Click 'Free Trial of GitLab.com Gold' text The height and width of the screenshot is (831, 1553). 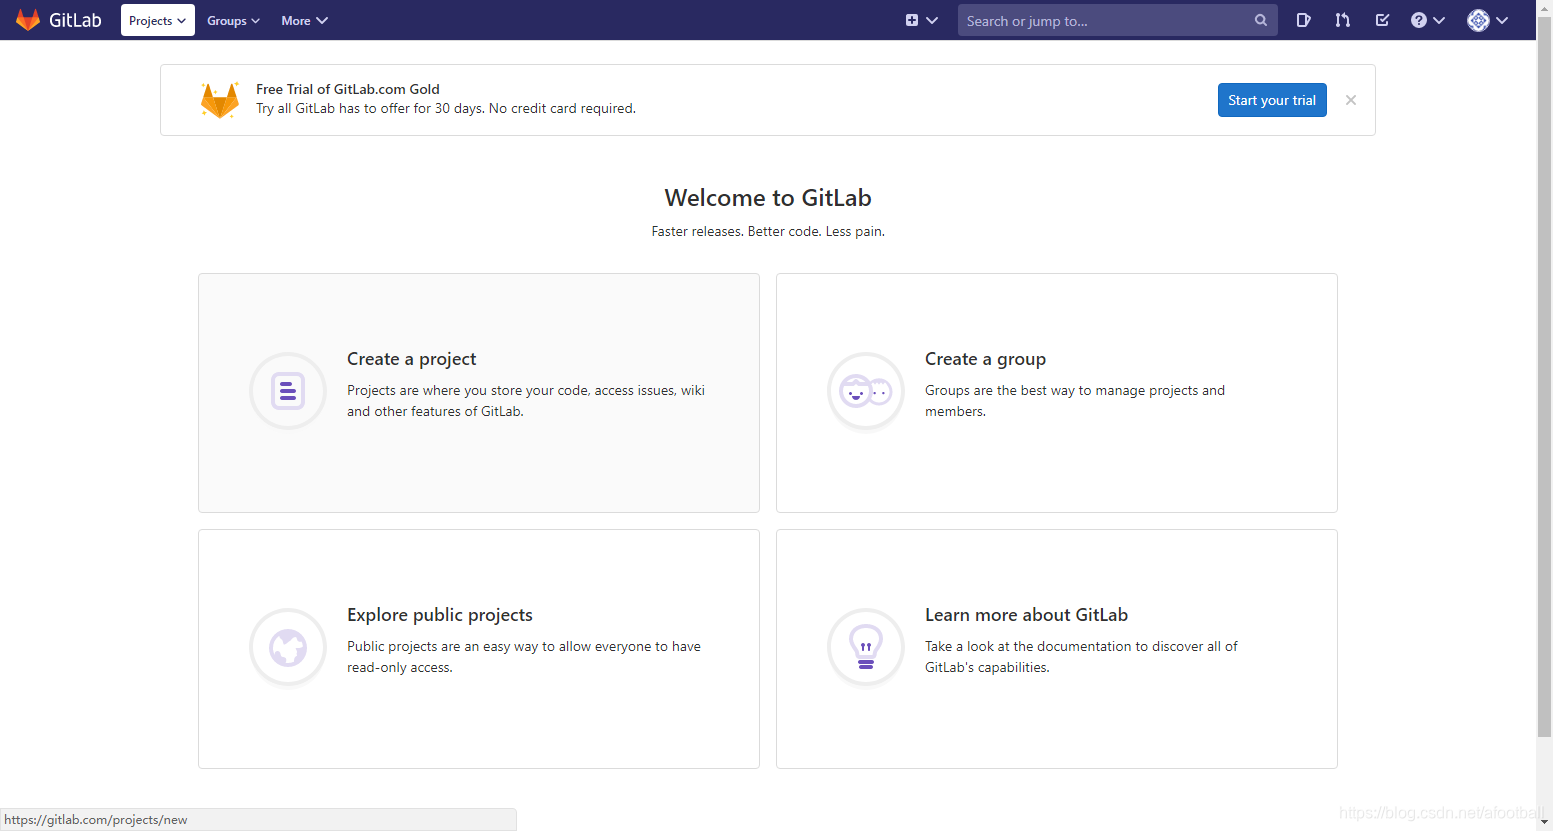348,89
